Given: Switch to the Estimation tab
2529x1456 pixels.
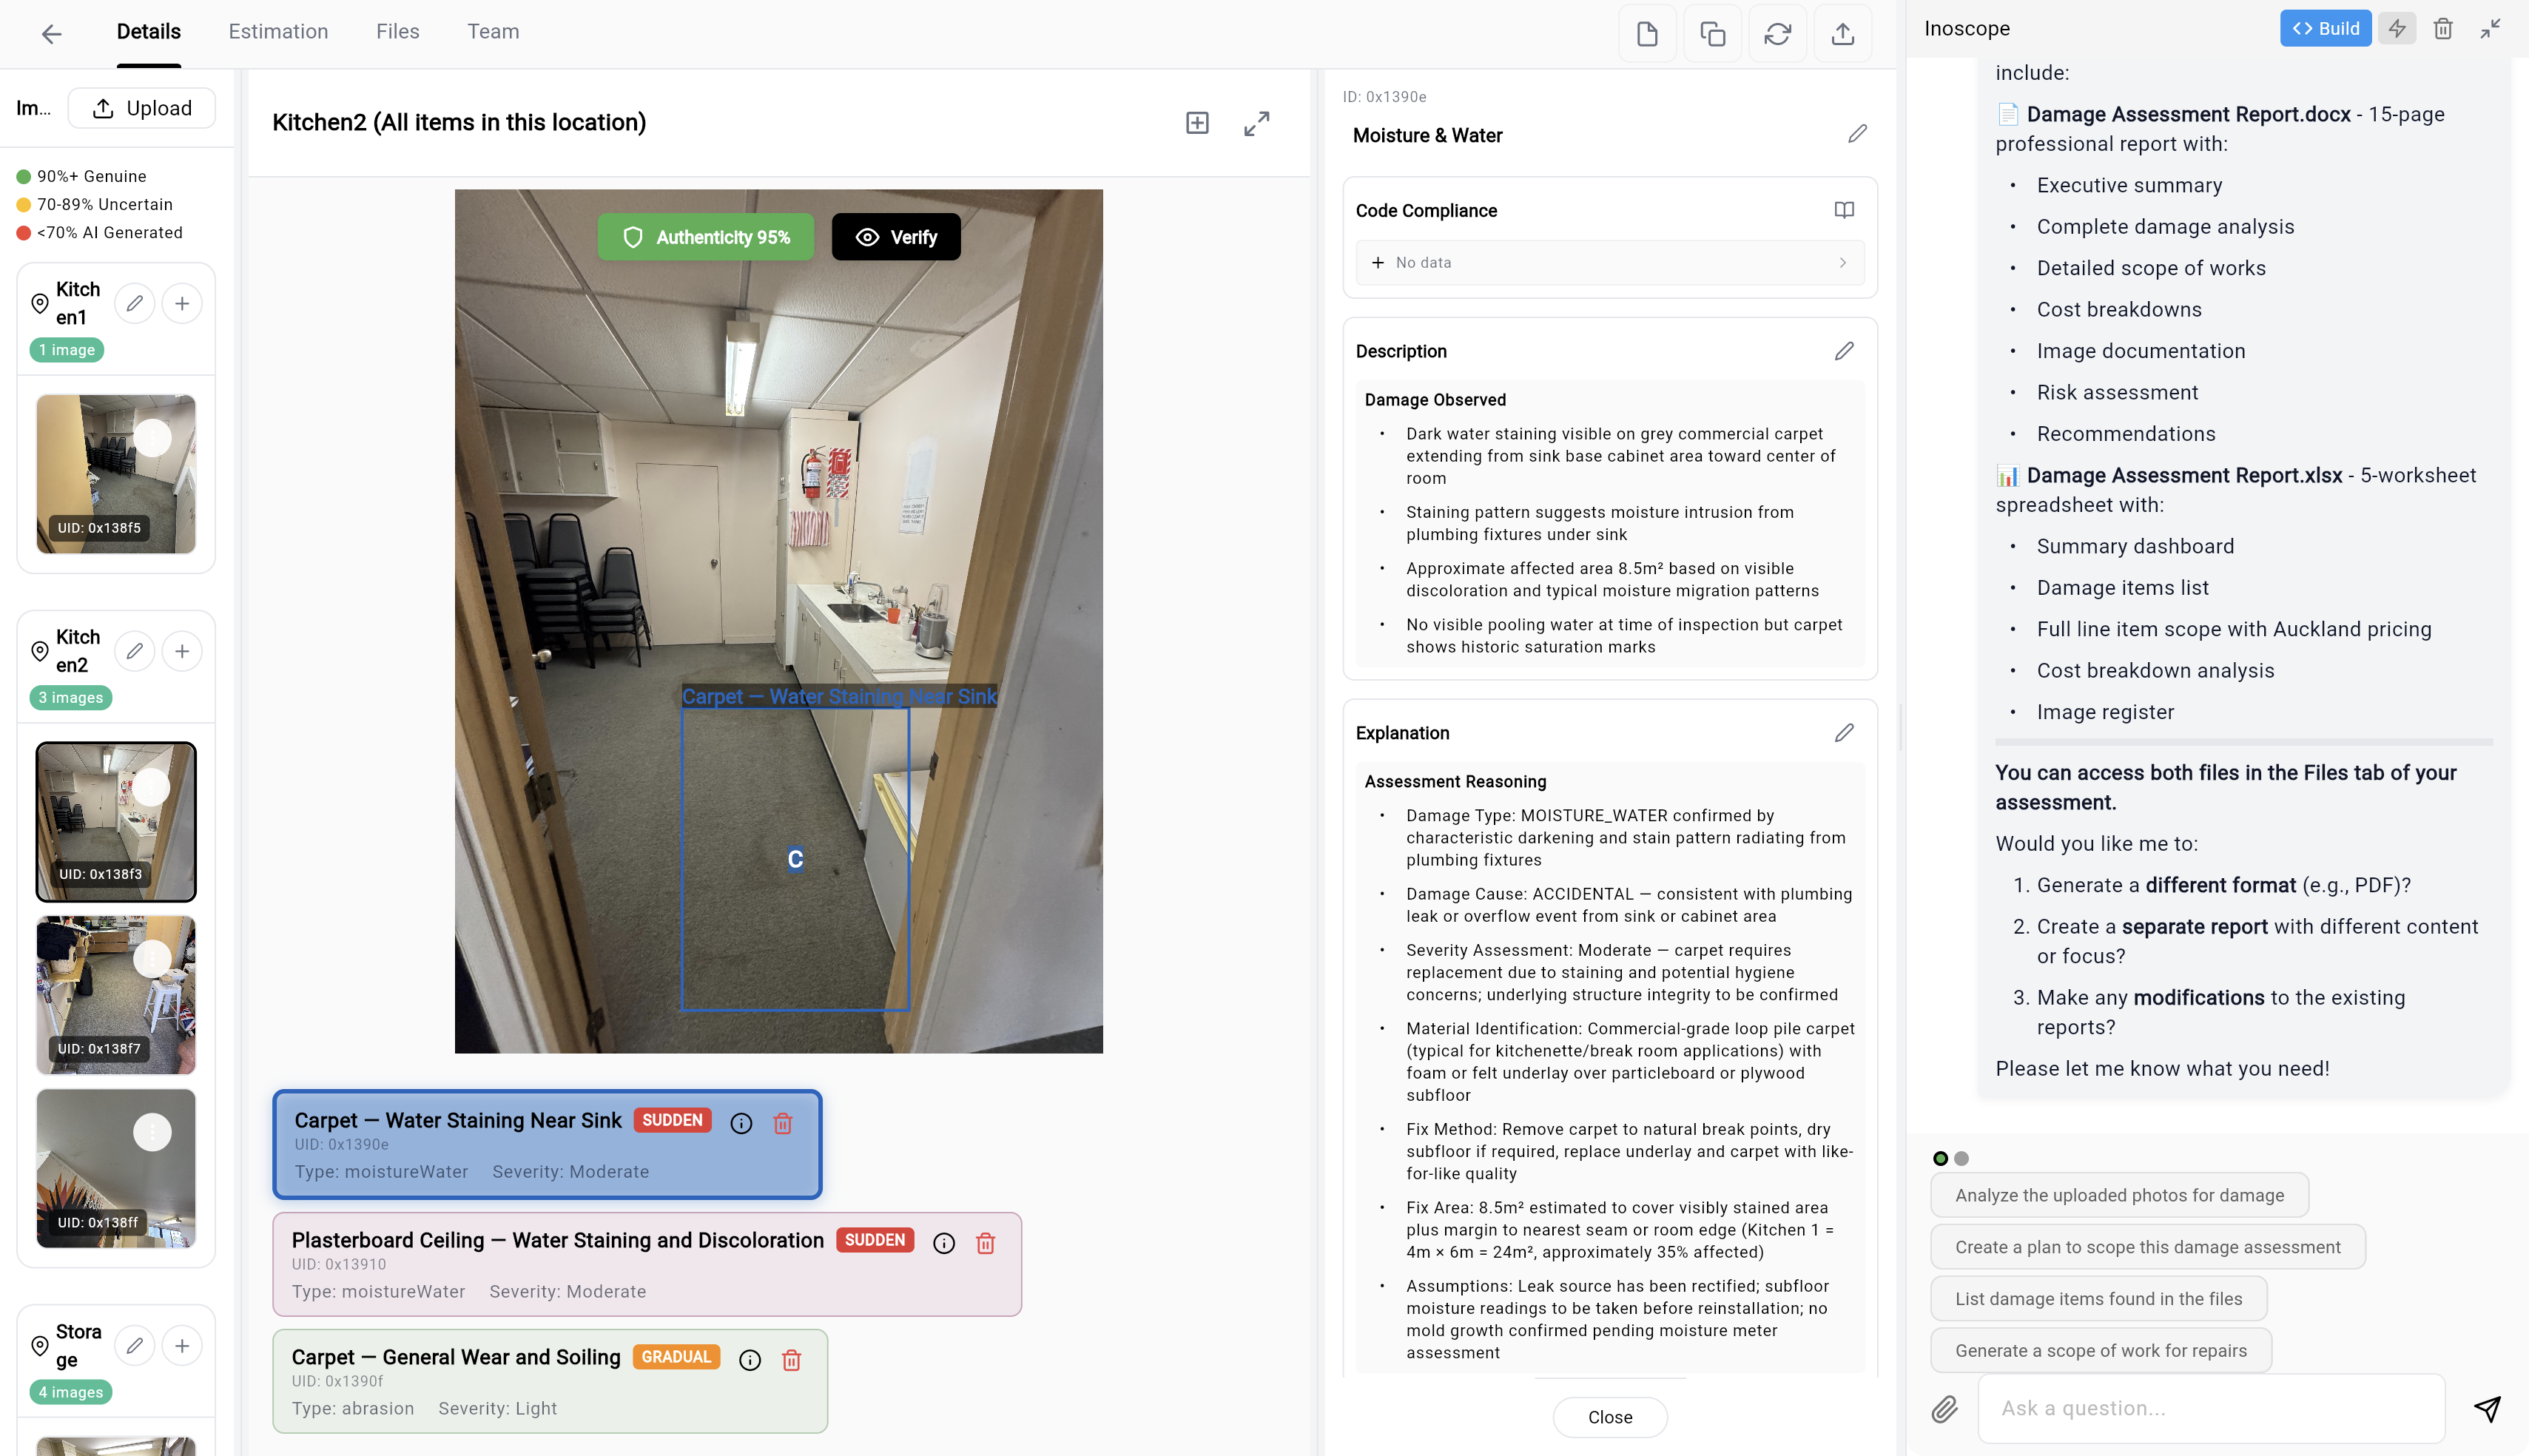Looking at the screenshot, I should 277,31.
